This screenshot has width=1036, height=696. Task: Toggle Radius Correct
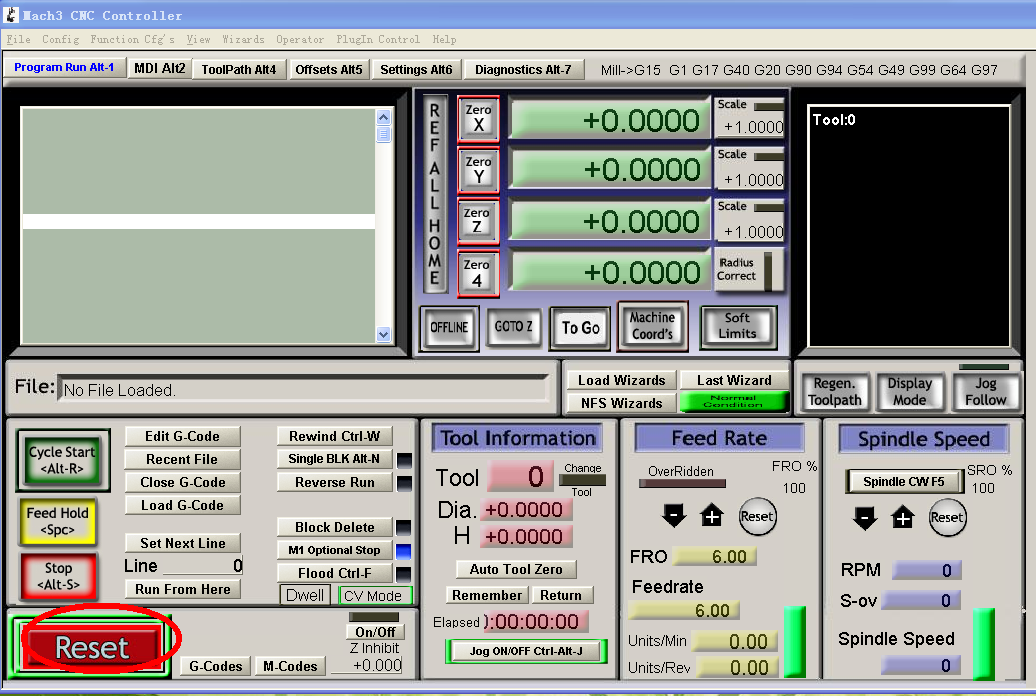pyautogui.click(x=748, y=270)
